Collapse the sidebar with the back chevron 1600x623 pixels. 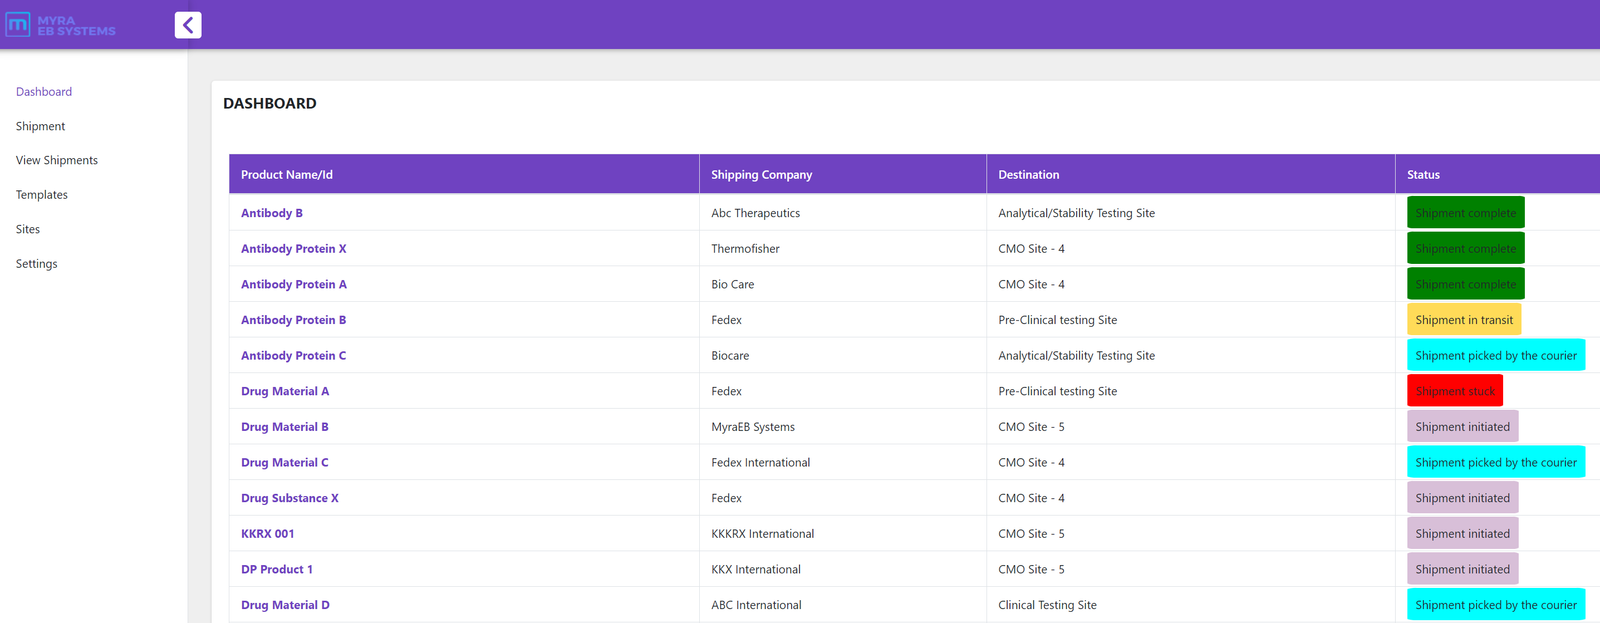tap(188, 25)
